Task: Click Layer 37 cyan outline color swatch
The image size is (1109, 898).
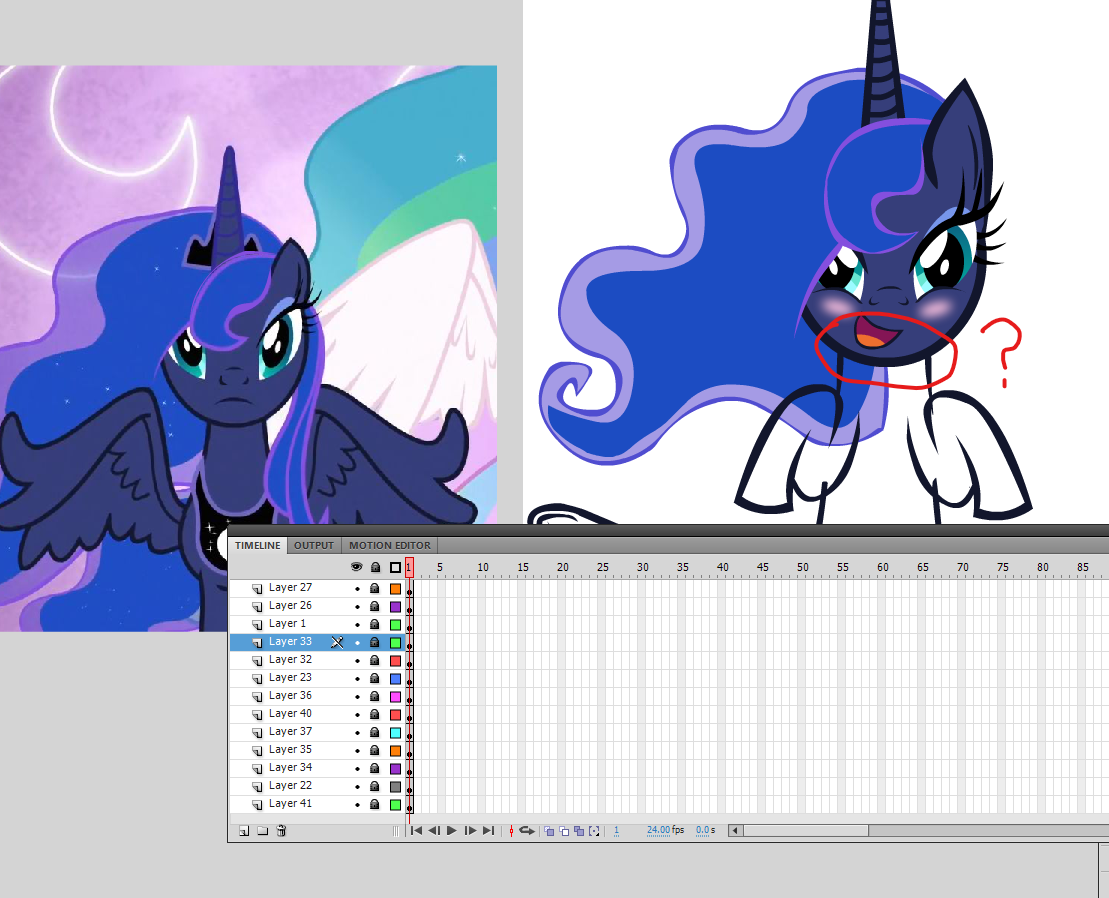Action: [x=395, y=733]
